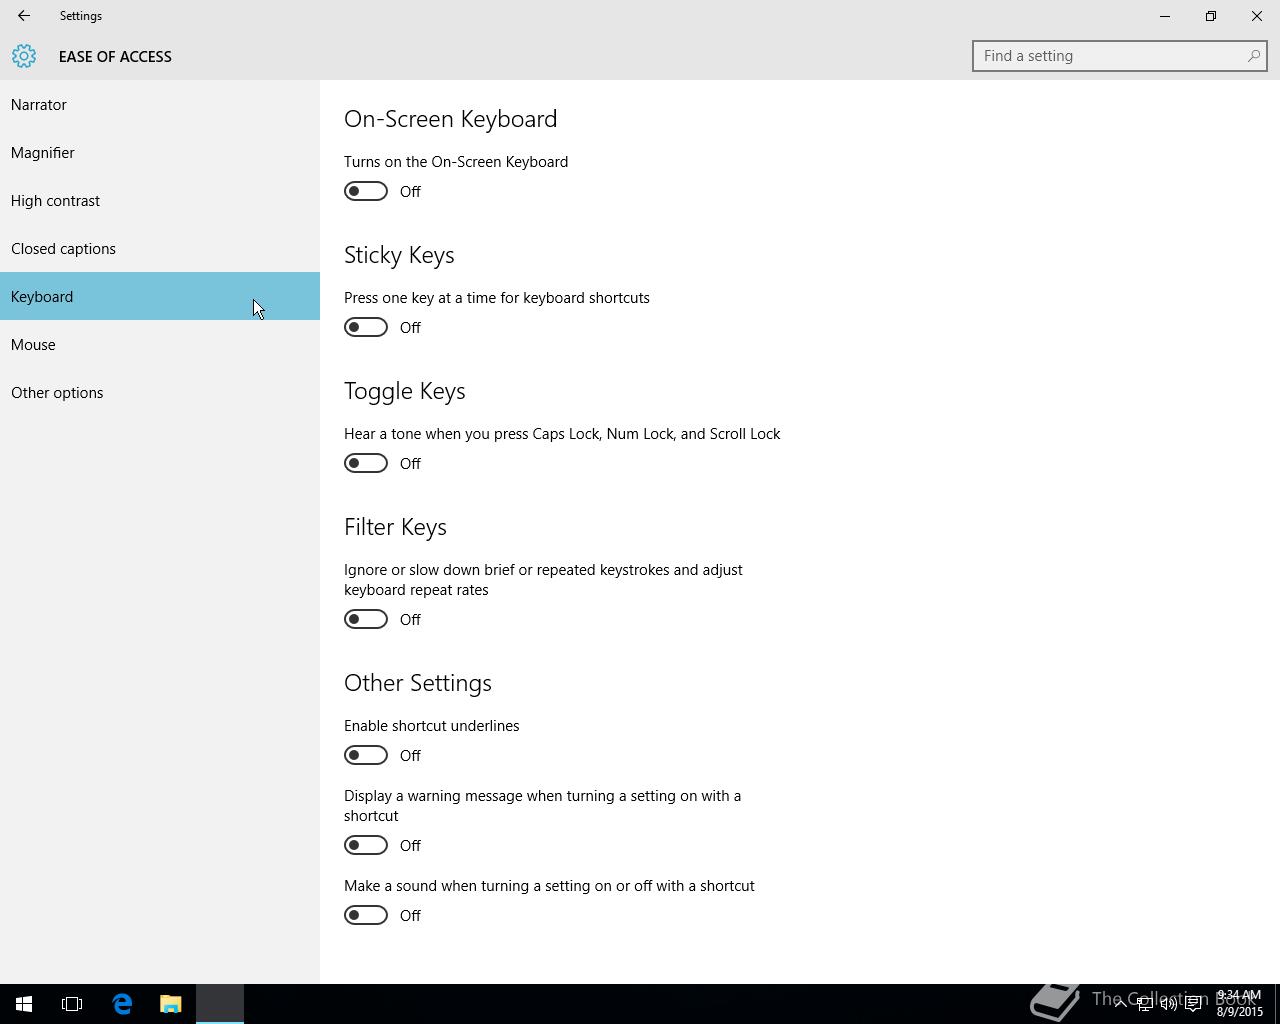Open the Magnifier section

[160, 152]
